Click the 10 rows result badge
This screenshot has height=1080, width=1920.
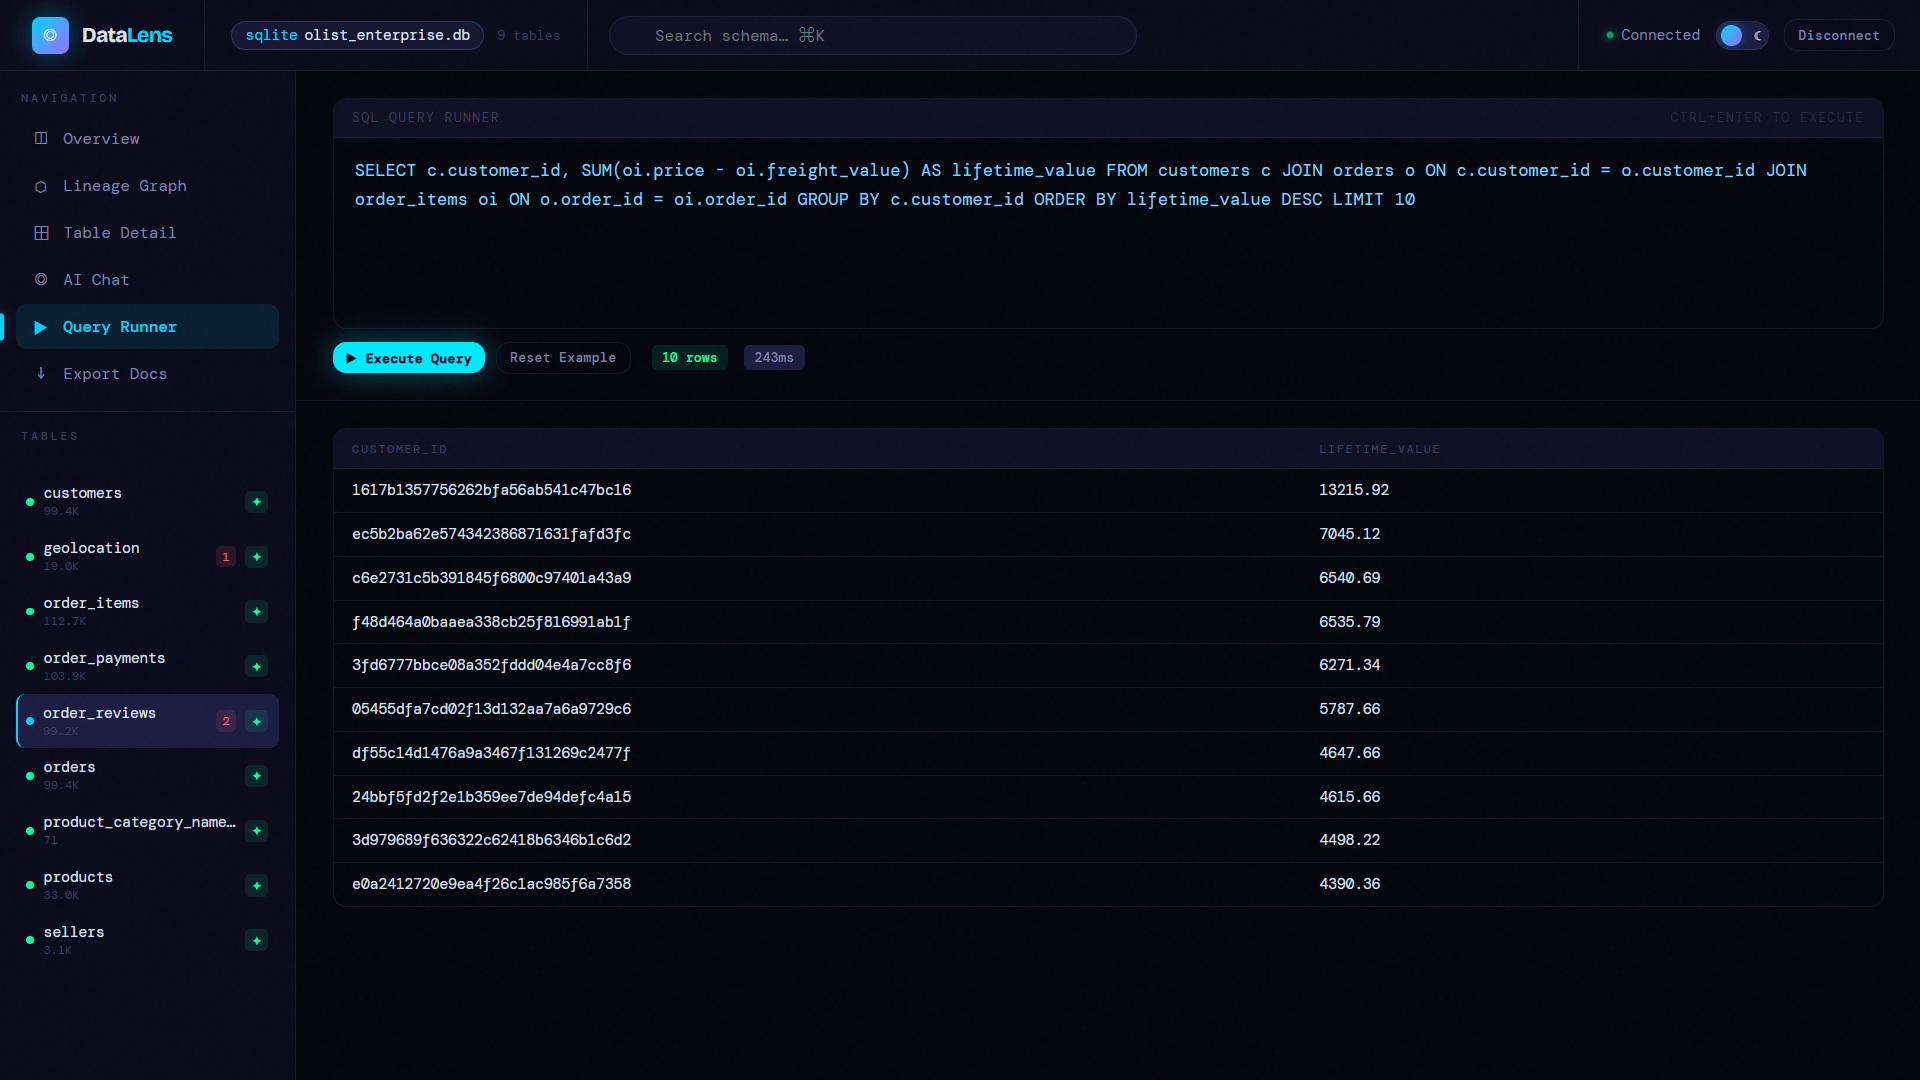(689, 358)
